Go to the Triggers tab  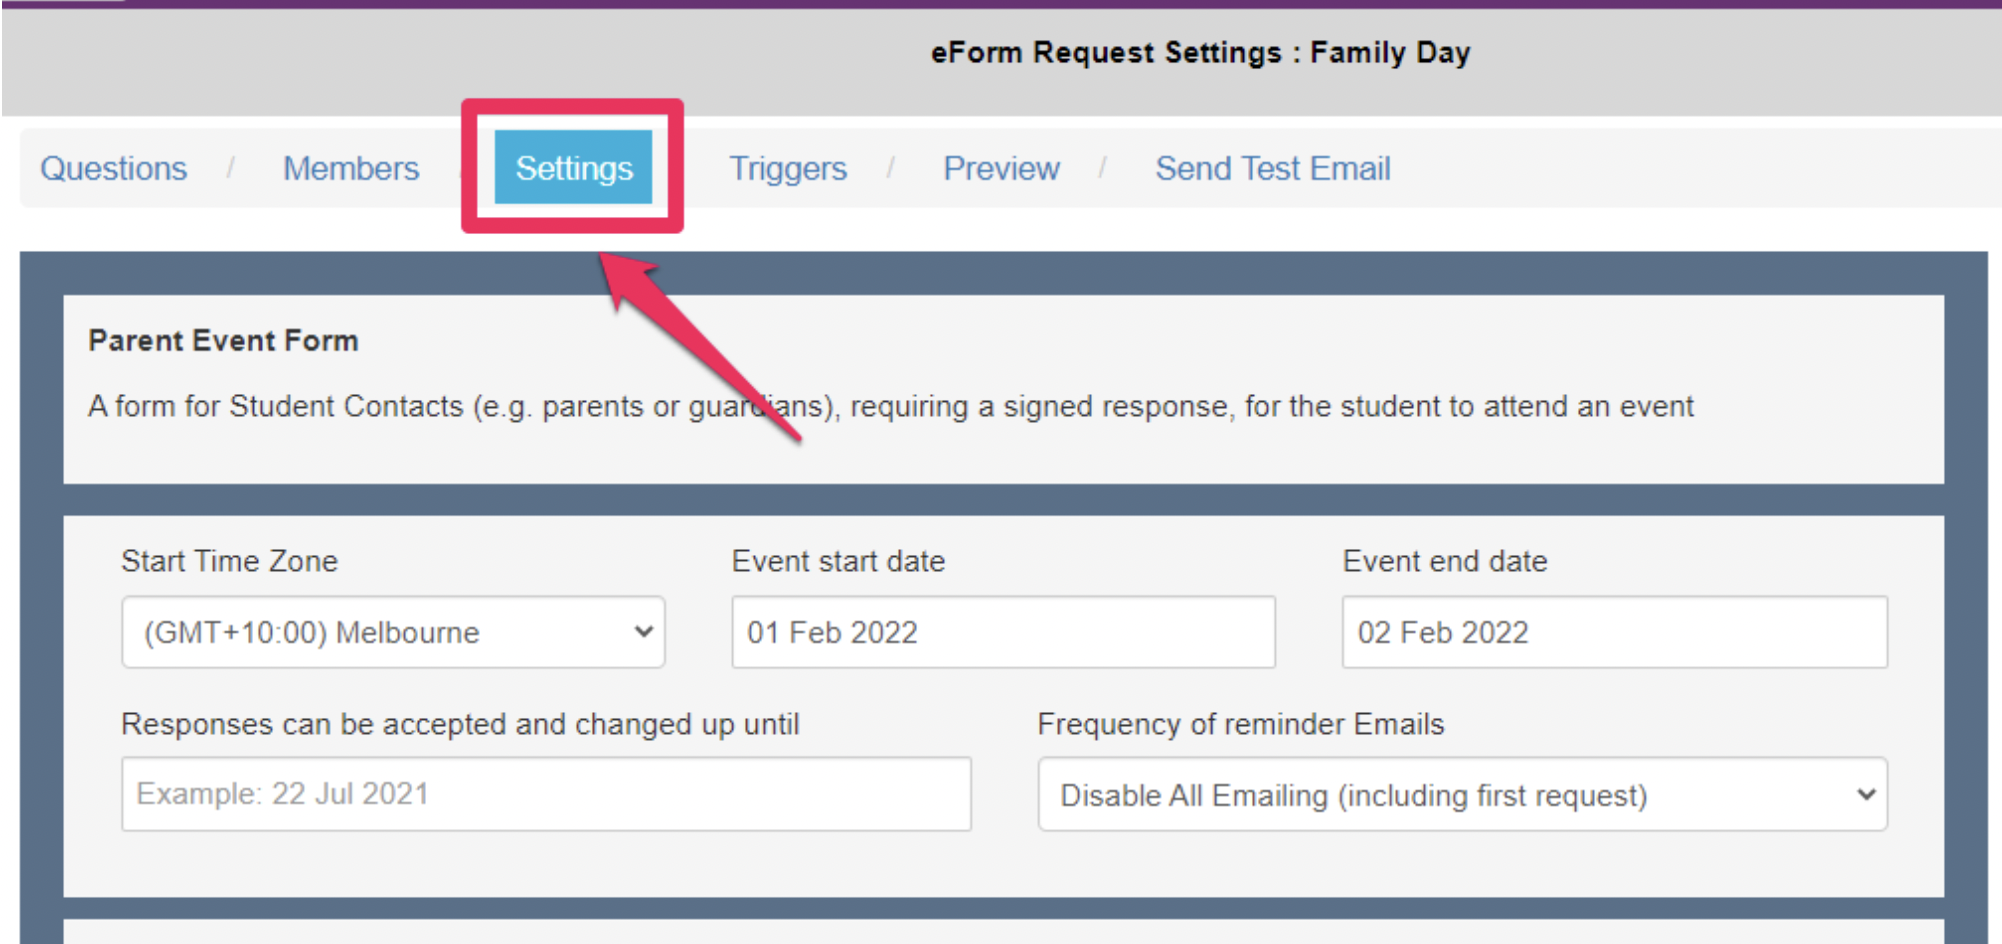pyautogui.click(x=787, y=168)
